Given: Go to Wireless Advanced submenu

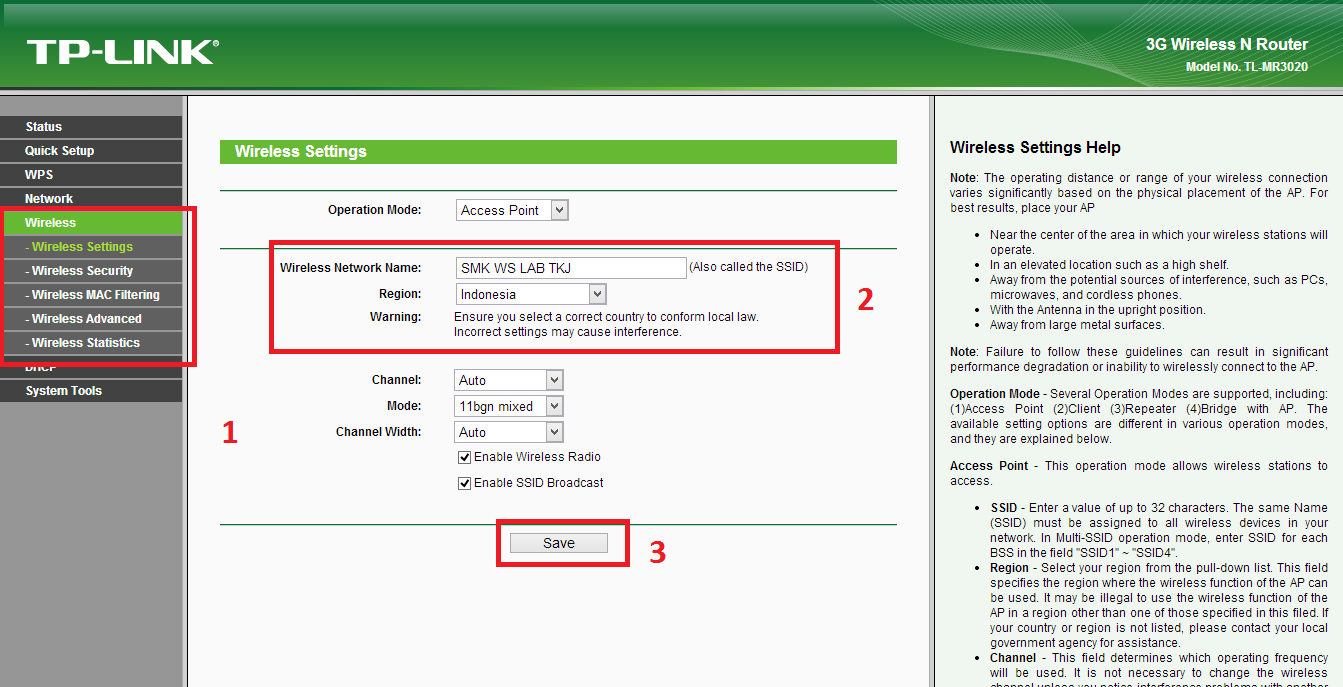Looking at the screenshot, I should tap(91, 319).
